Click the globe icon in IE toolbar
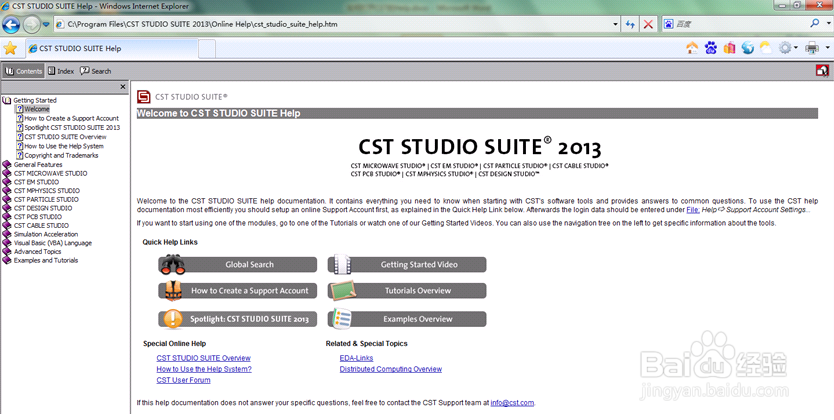This screenshot has width=834, height=420. click(748, 48)
